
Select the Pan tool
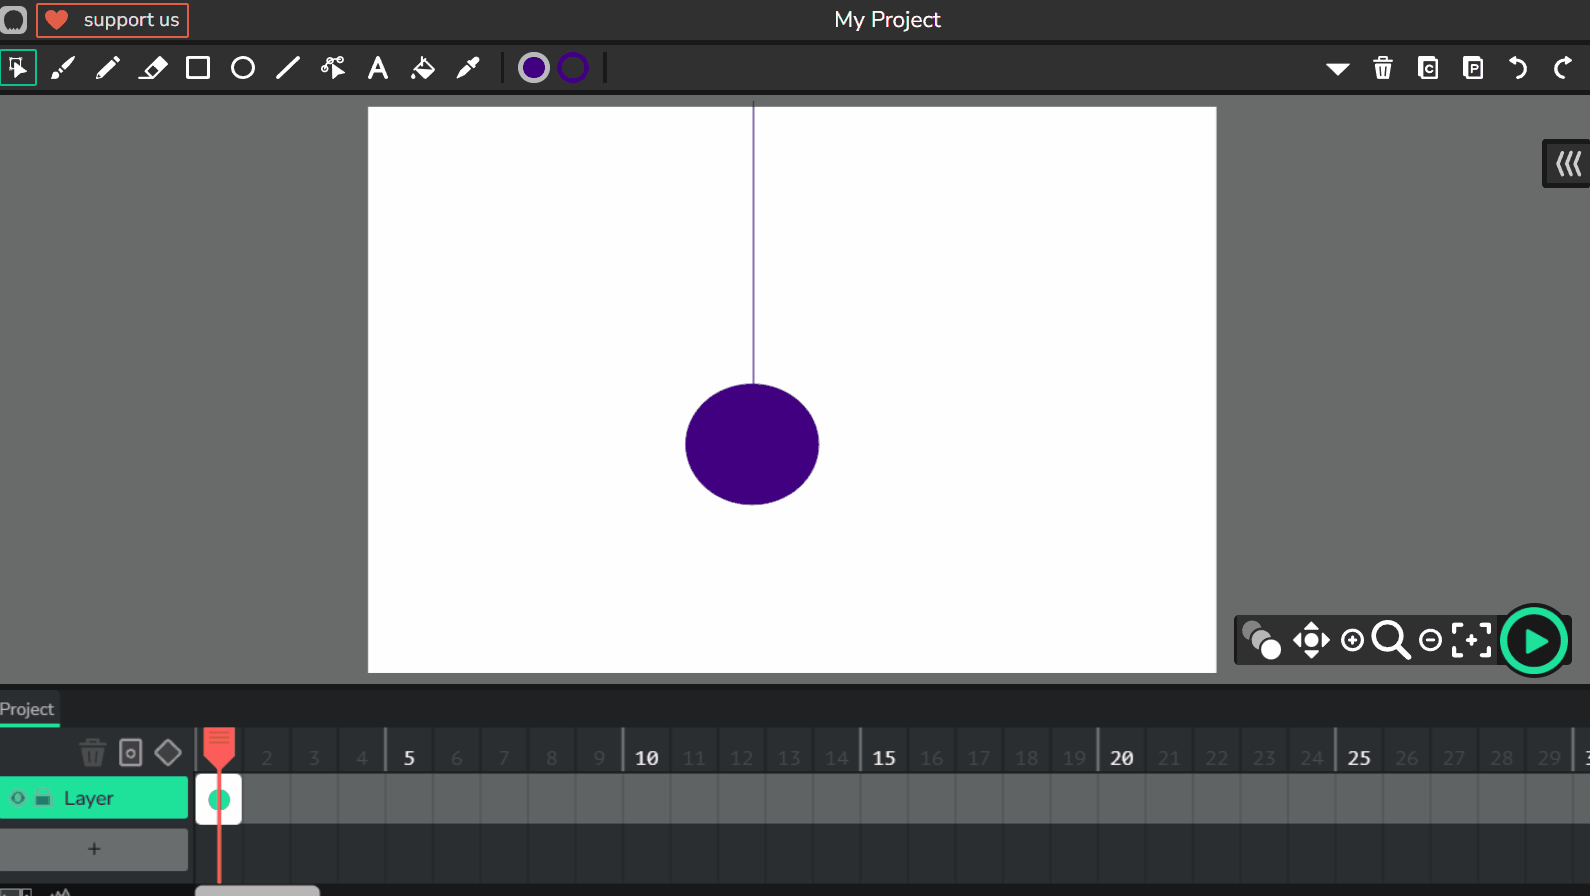[1311, 640]
